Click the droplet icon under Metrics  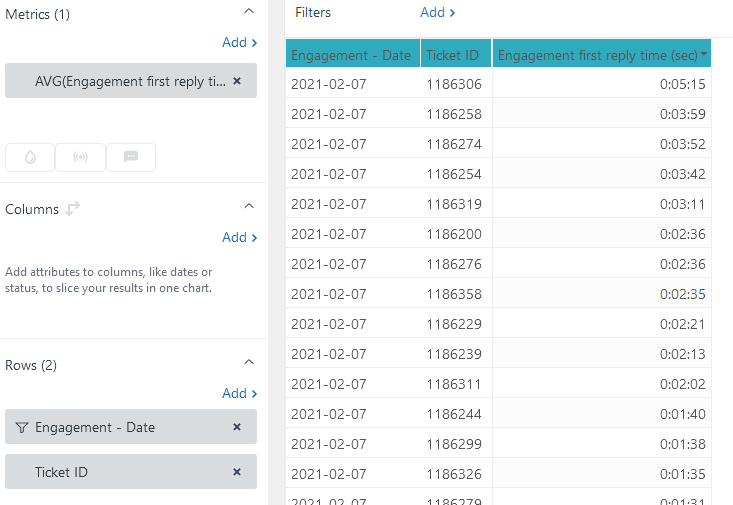(30, 157)
